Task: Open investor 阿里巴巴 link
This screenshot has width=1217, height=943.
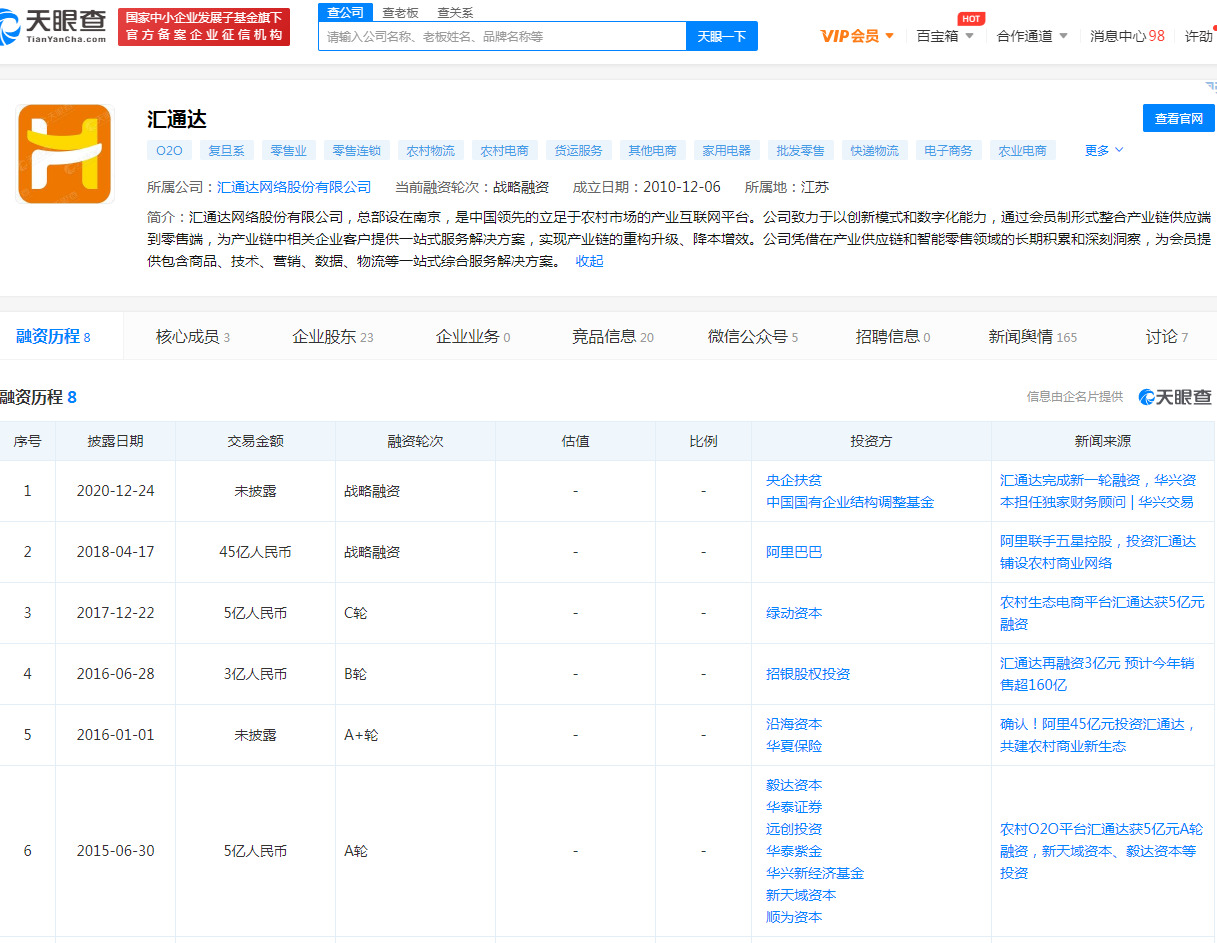Action: (794, 552)
